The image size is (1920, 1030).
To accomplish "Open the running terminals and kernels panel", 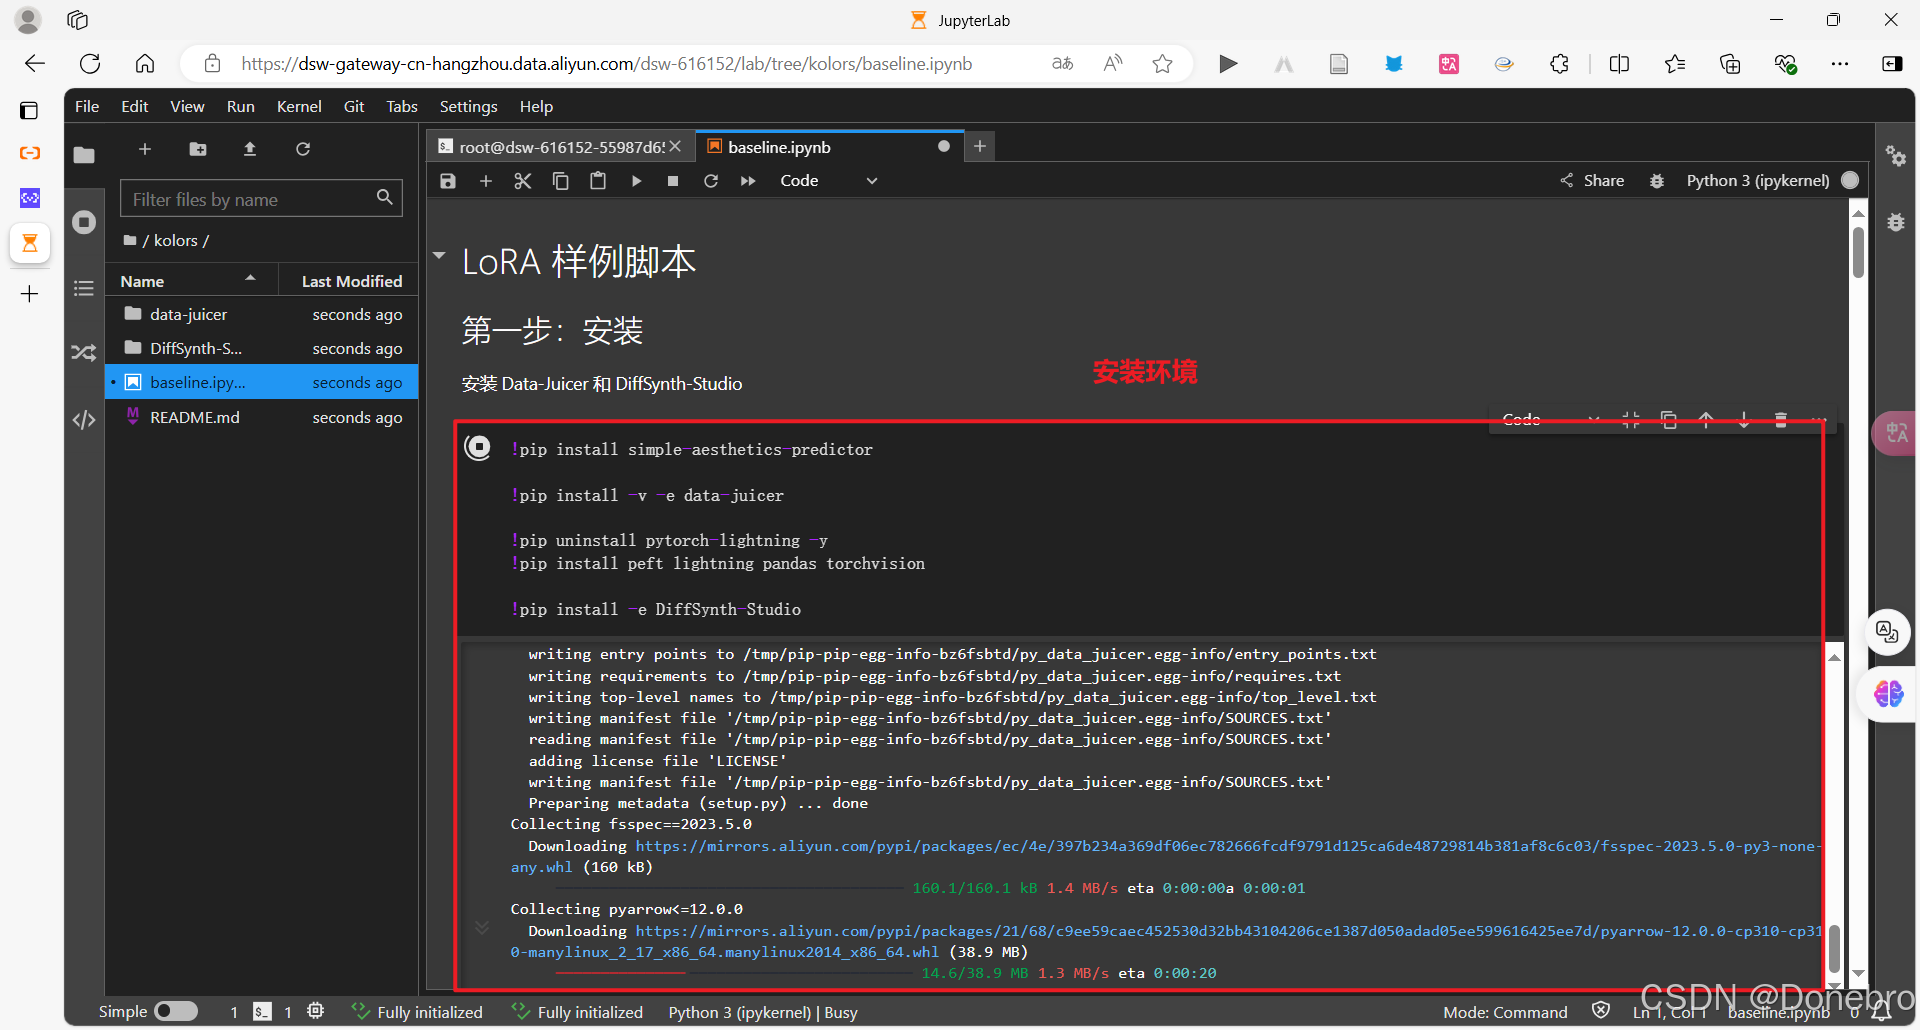I will coord(84,222).
